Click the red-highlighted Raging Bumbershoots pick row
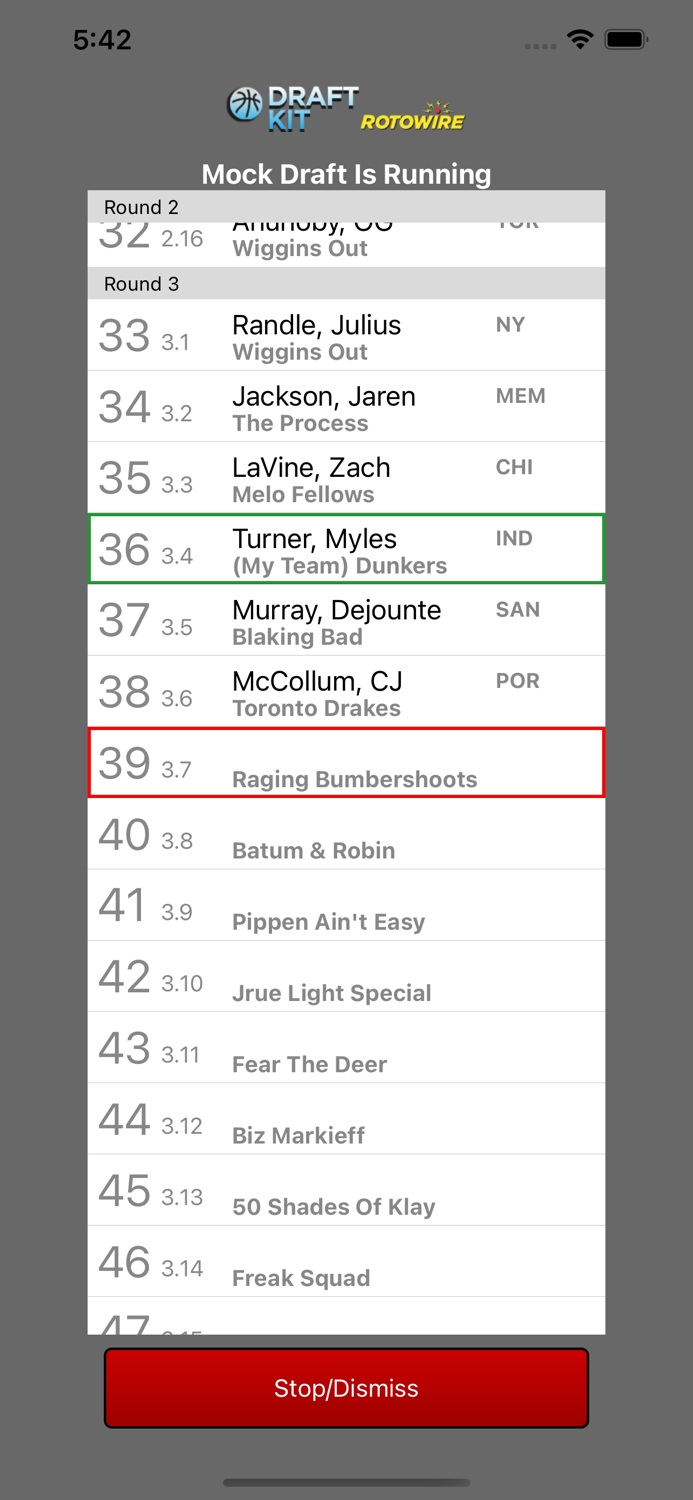The height and width of the screenshot is (1500, 693). click(x=346, y=762)
